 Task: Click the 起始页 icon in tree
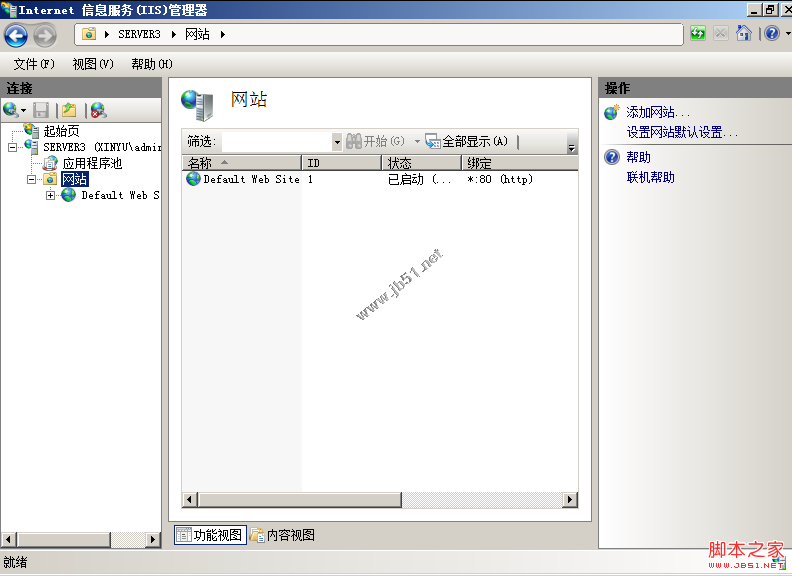(32, 131)
